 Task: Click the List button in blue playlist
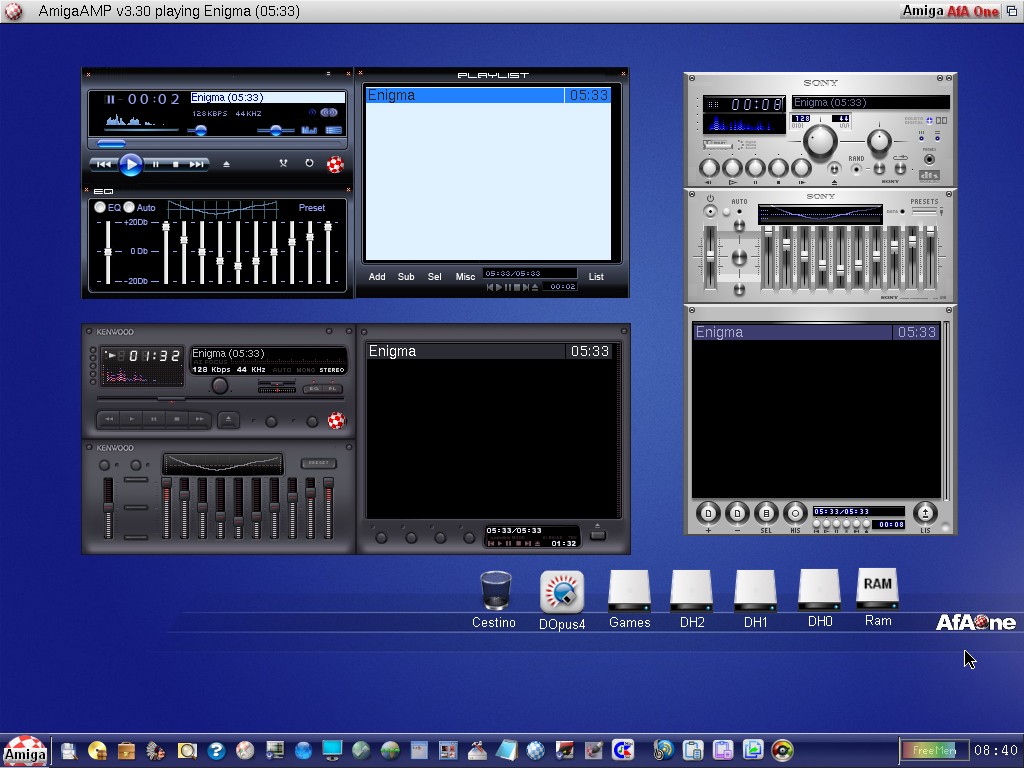pyautogui.click(x=596, y=277)
